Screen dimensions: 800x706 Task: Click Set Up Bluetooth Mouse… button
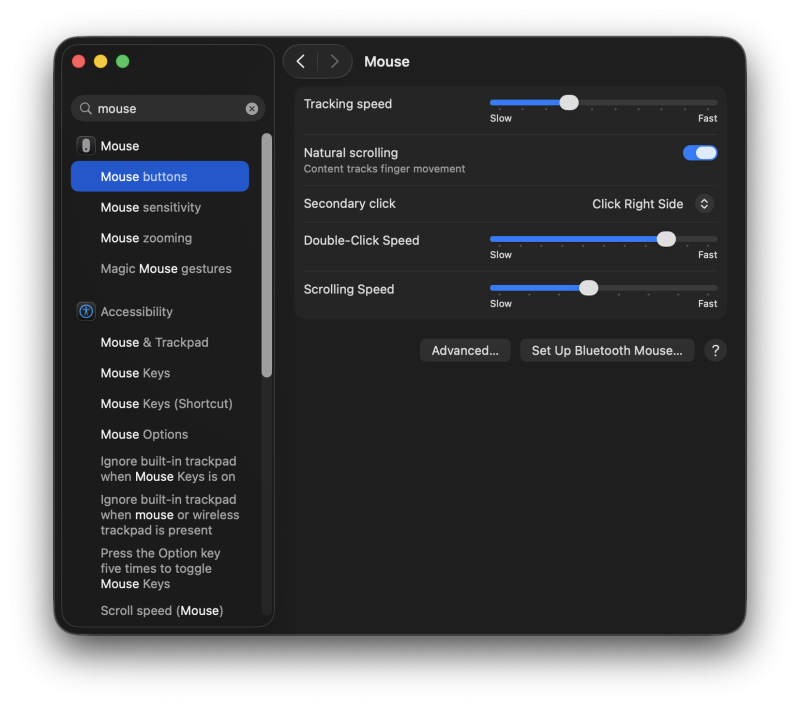pos(607,351)
